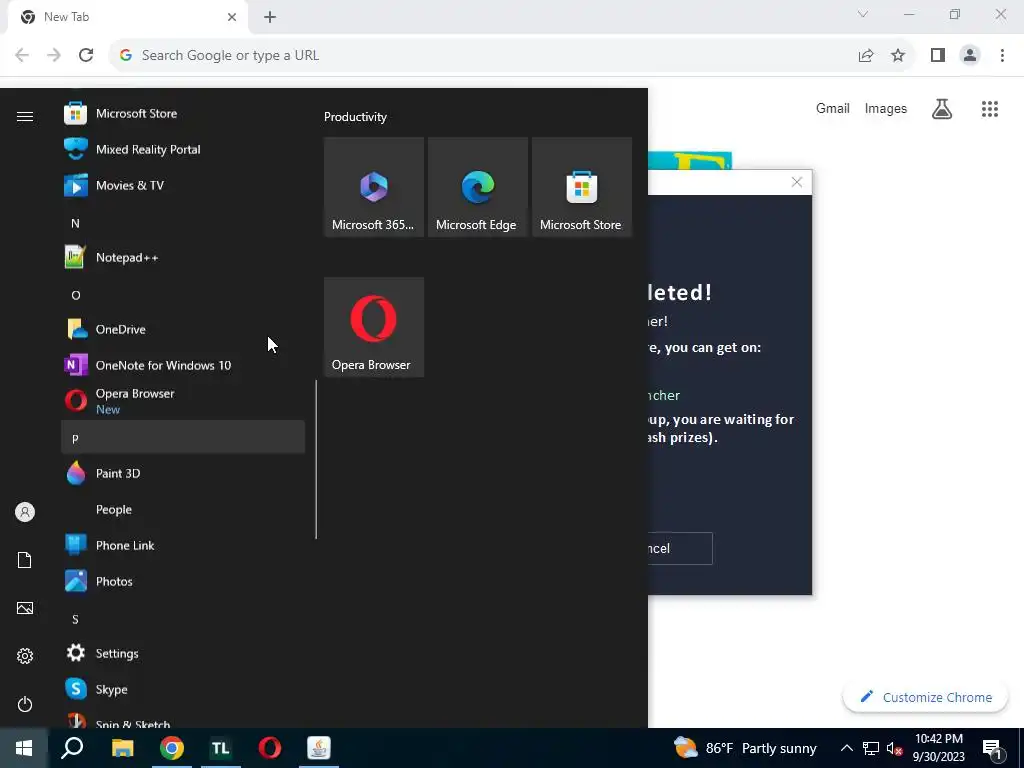Viewport: 1024px width, 768px height.
Task: Launch Opera Browser from the app list
Action: coord(183,401)
